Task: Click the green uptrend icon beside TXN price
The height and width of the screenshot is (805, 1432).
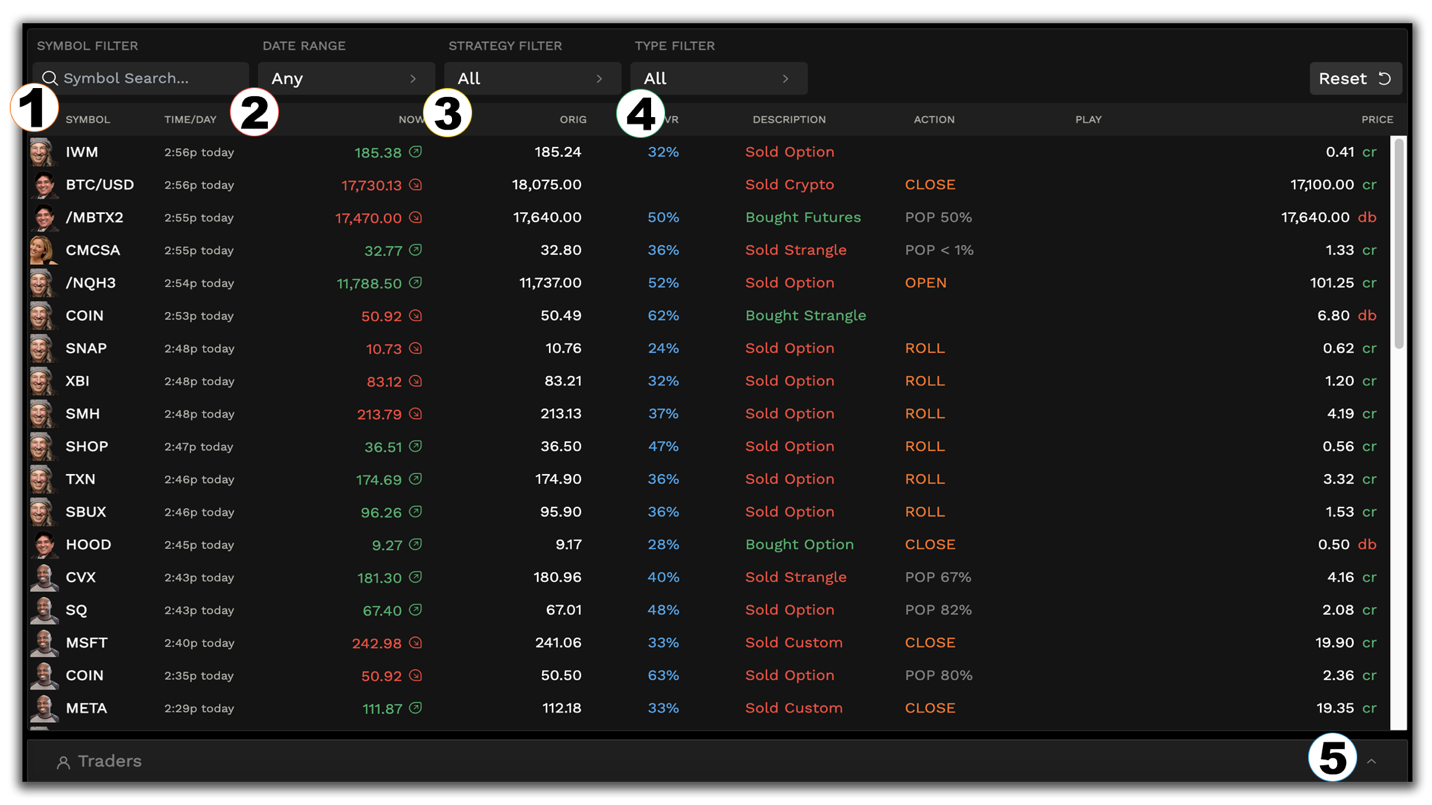Action: (417, 479)
